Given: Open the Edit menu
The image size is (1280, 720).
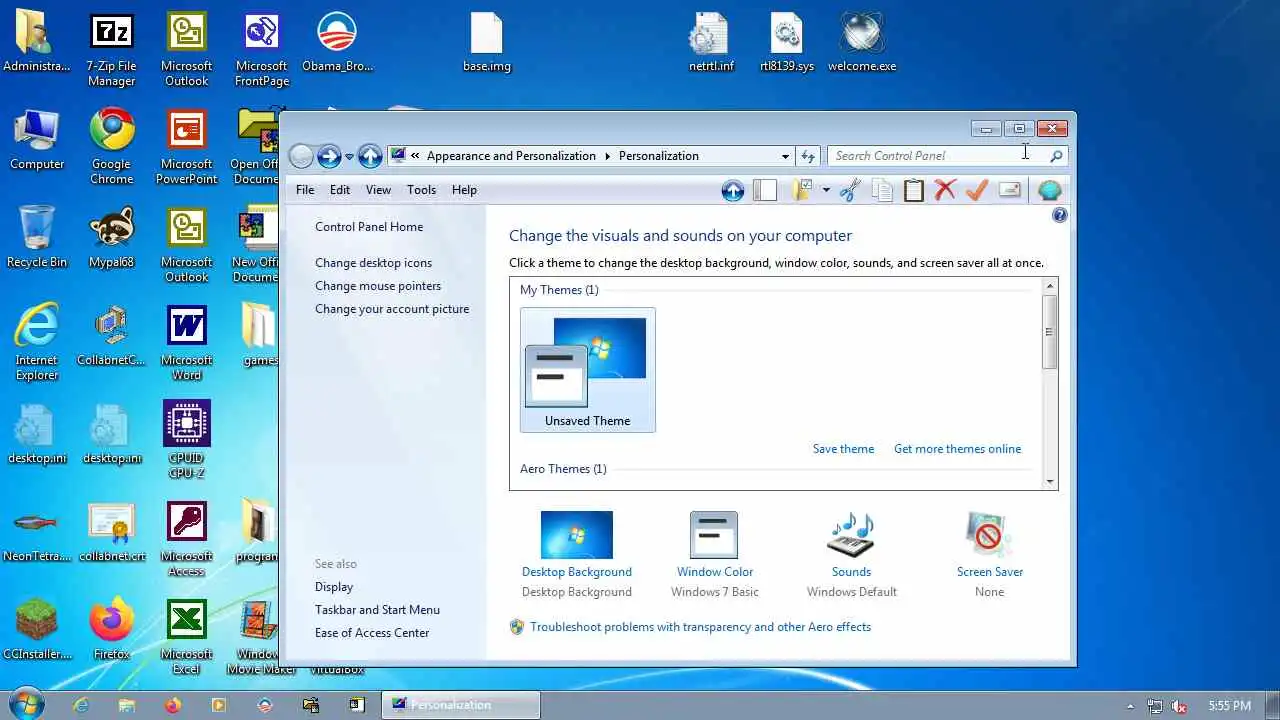Looking at the screenshot, I should click(x=340, y=190).
